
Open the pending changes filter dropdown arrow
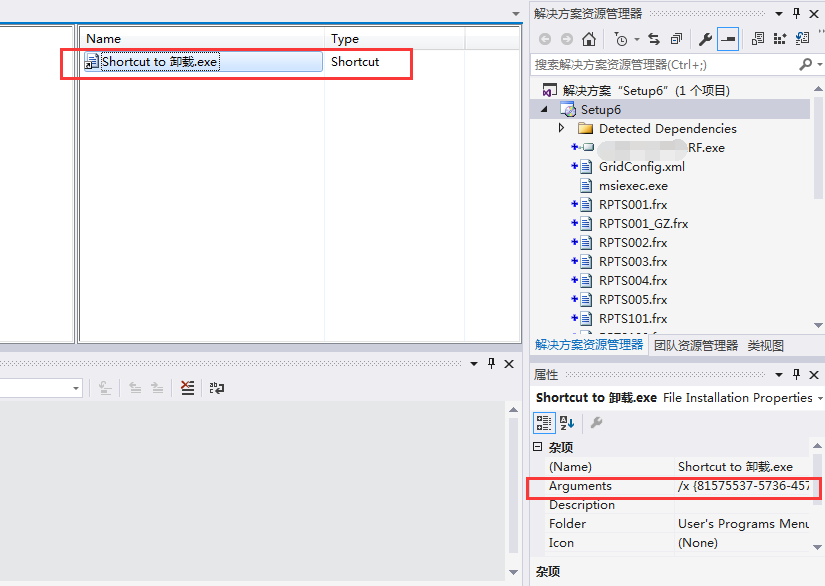(637, 39)
